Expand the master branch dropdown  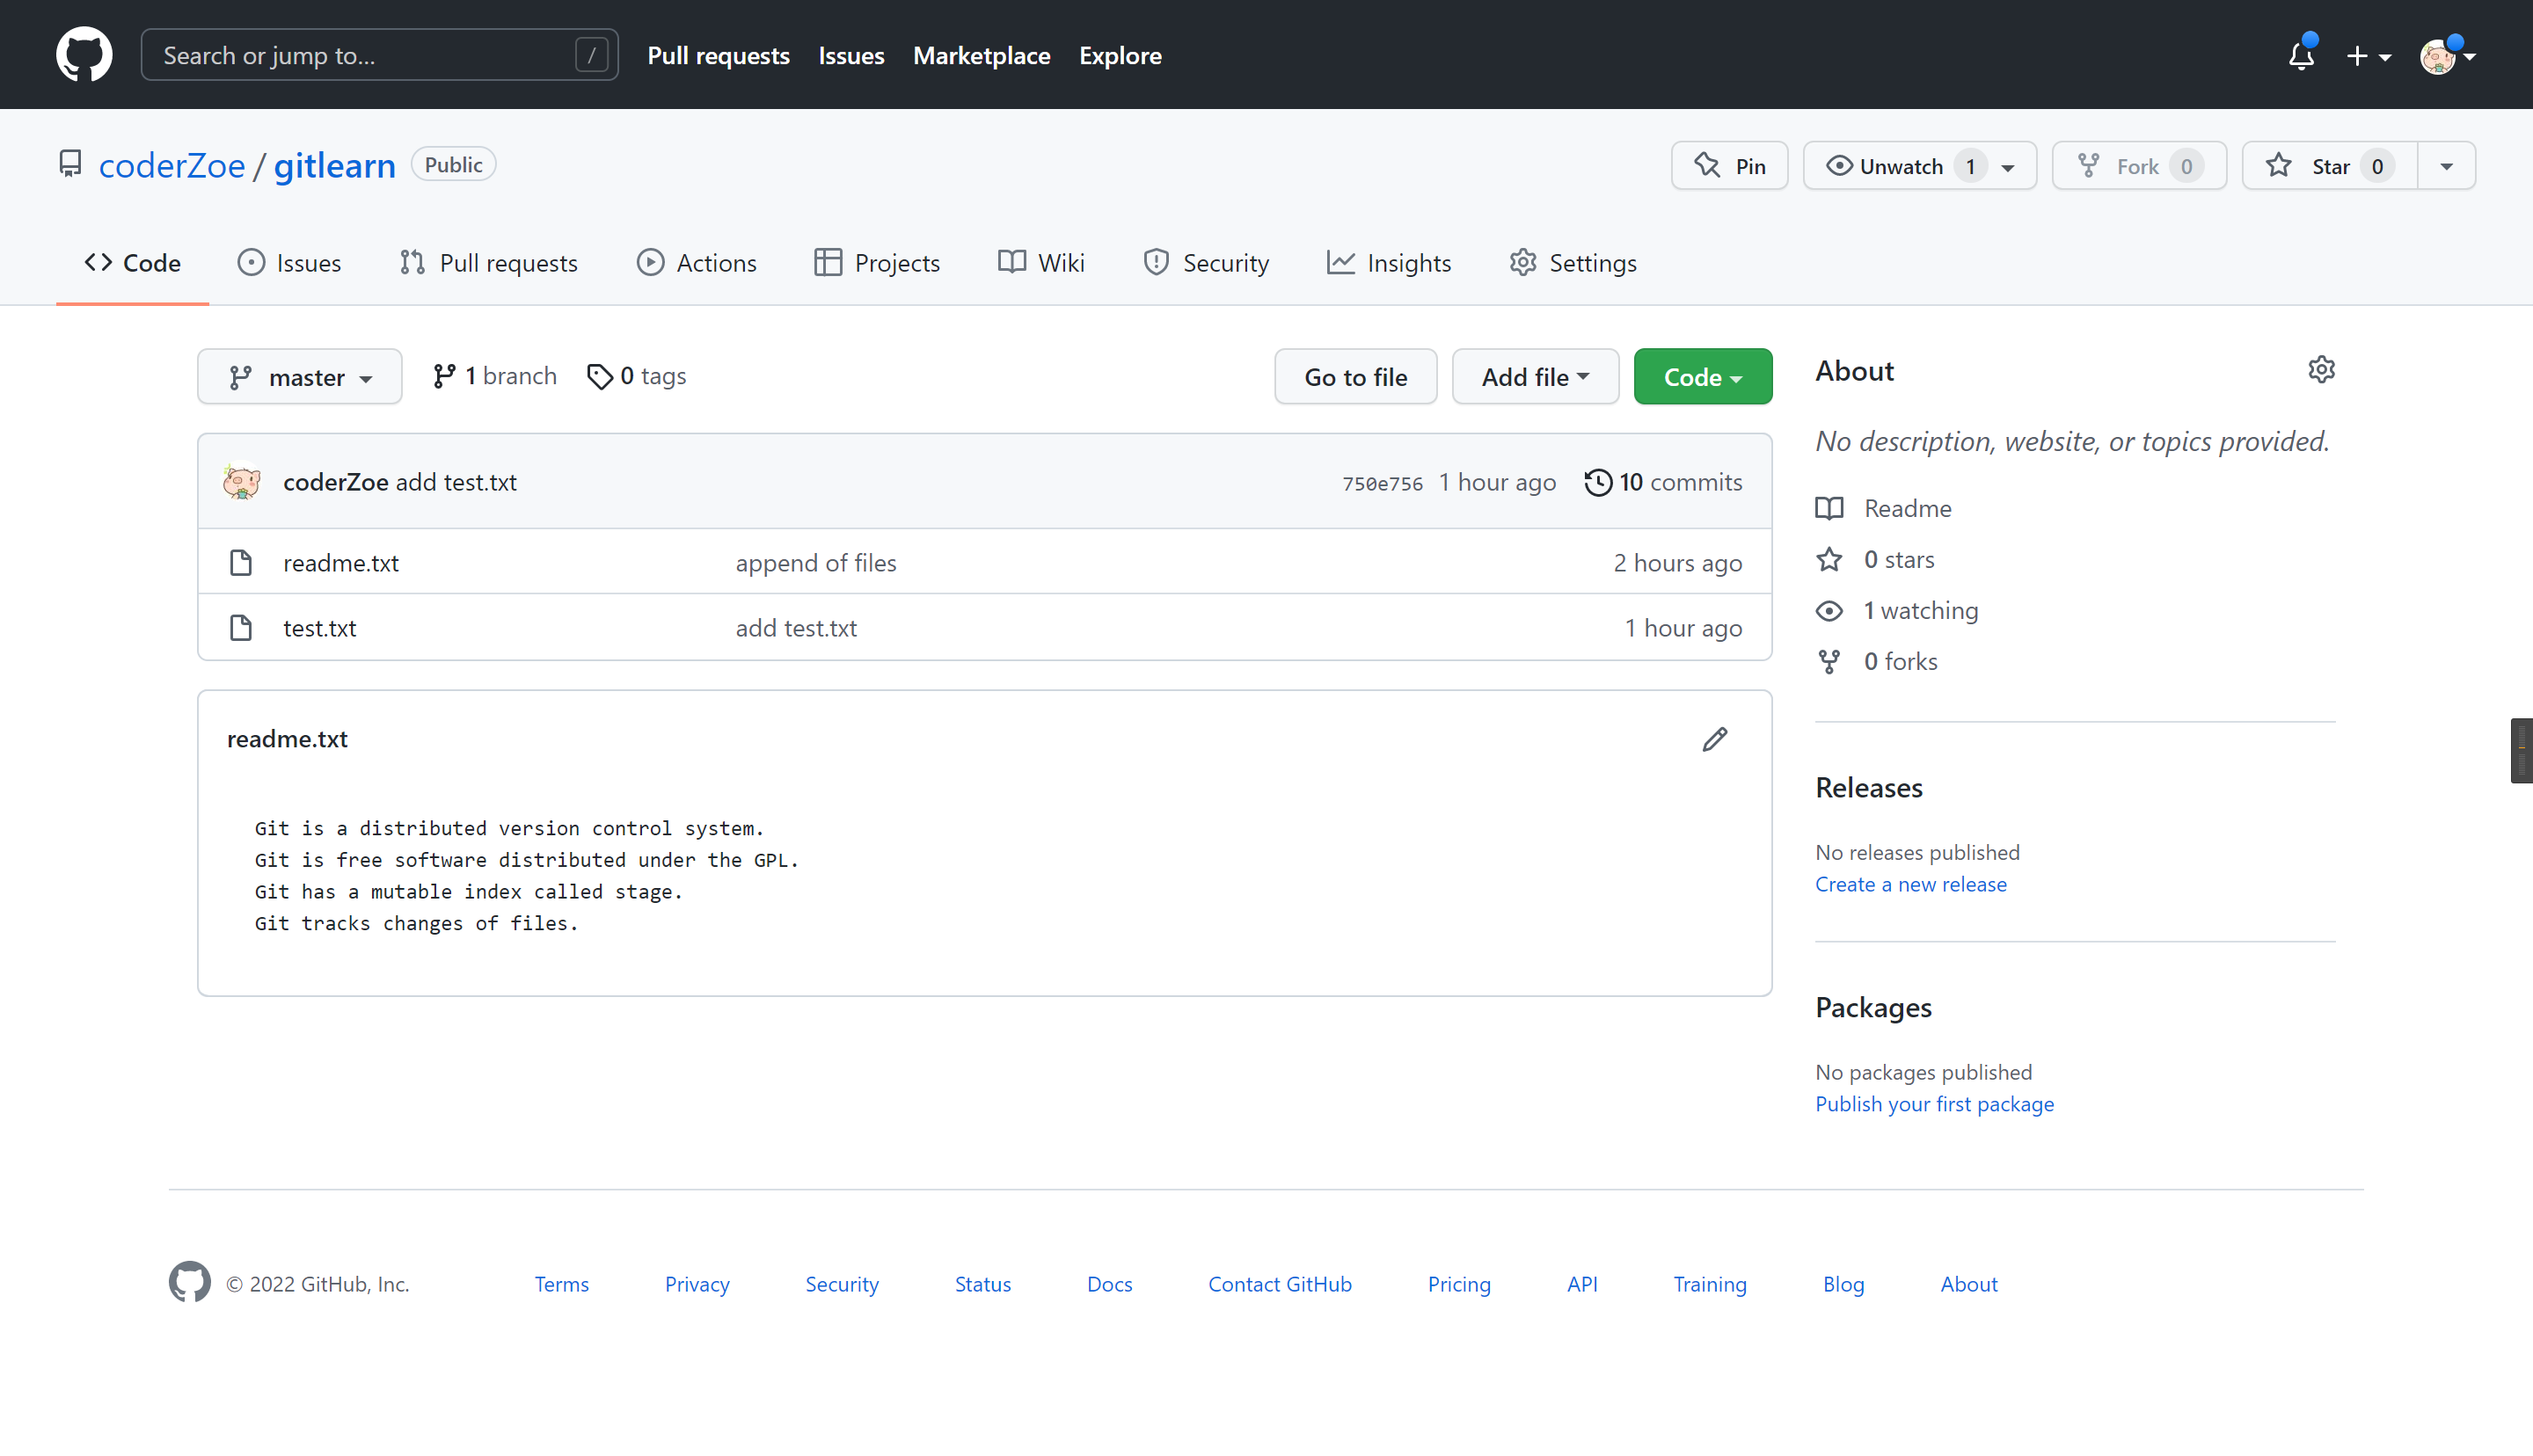[300, 377]
